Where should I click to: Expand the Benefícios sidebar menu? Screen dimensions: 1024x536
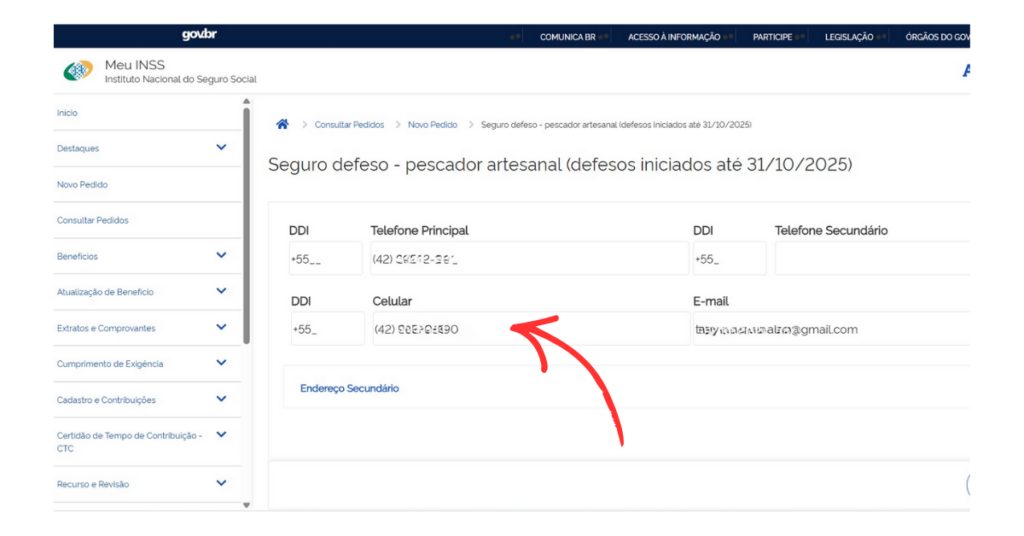point(221,256)
